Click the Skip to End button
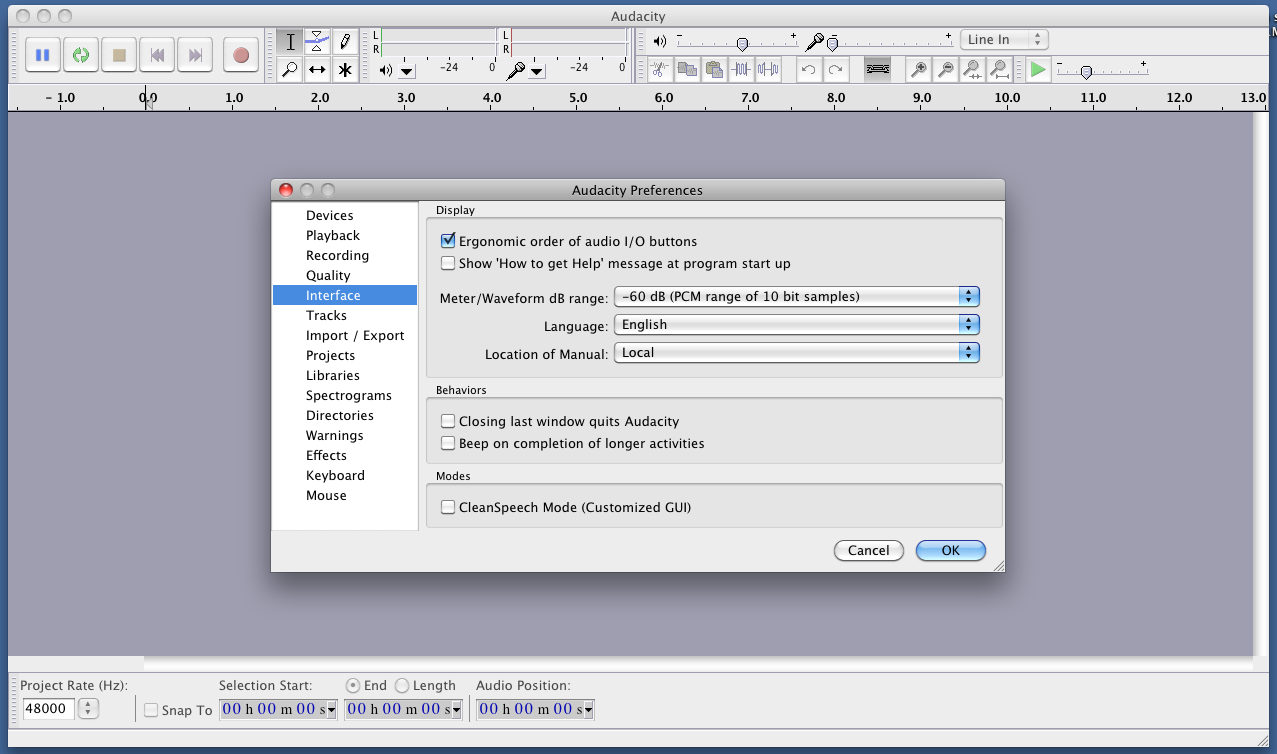This screenshot has width=1277, height=754. point(196,55)
